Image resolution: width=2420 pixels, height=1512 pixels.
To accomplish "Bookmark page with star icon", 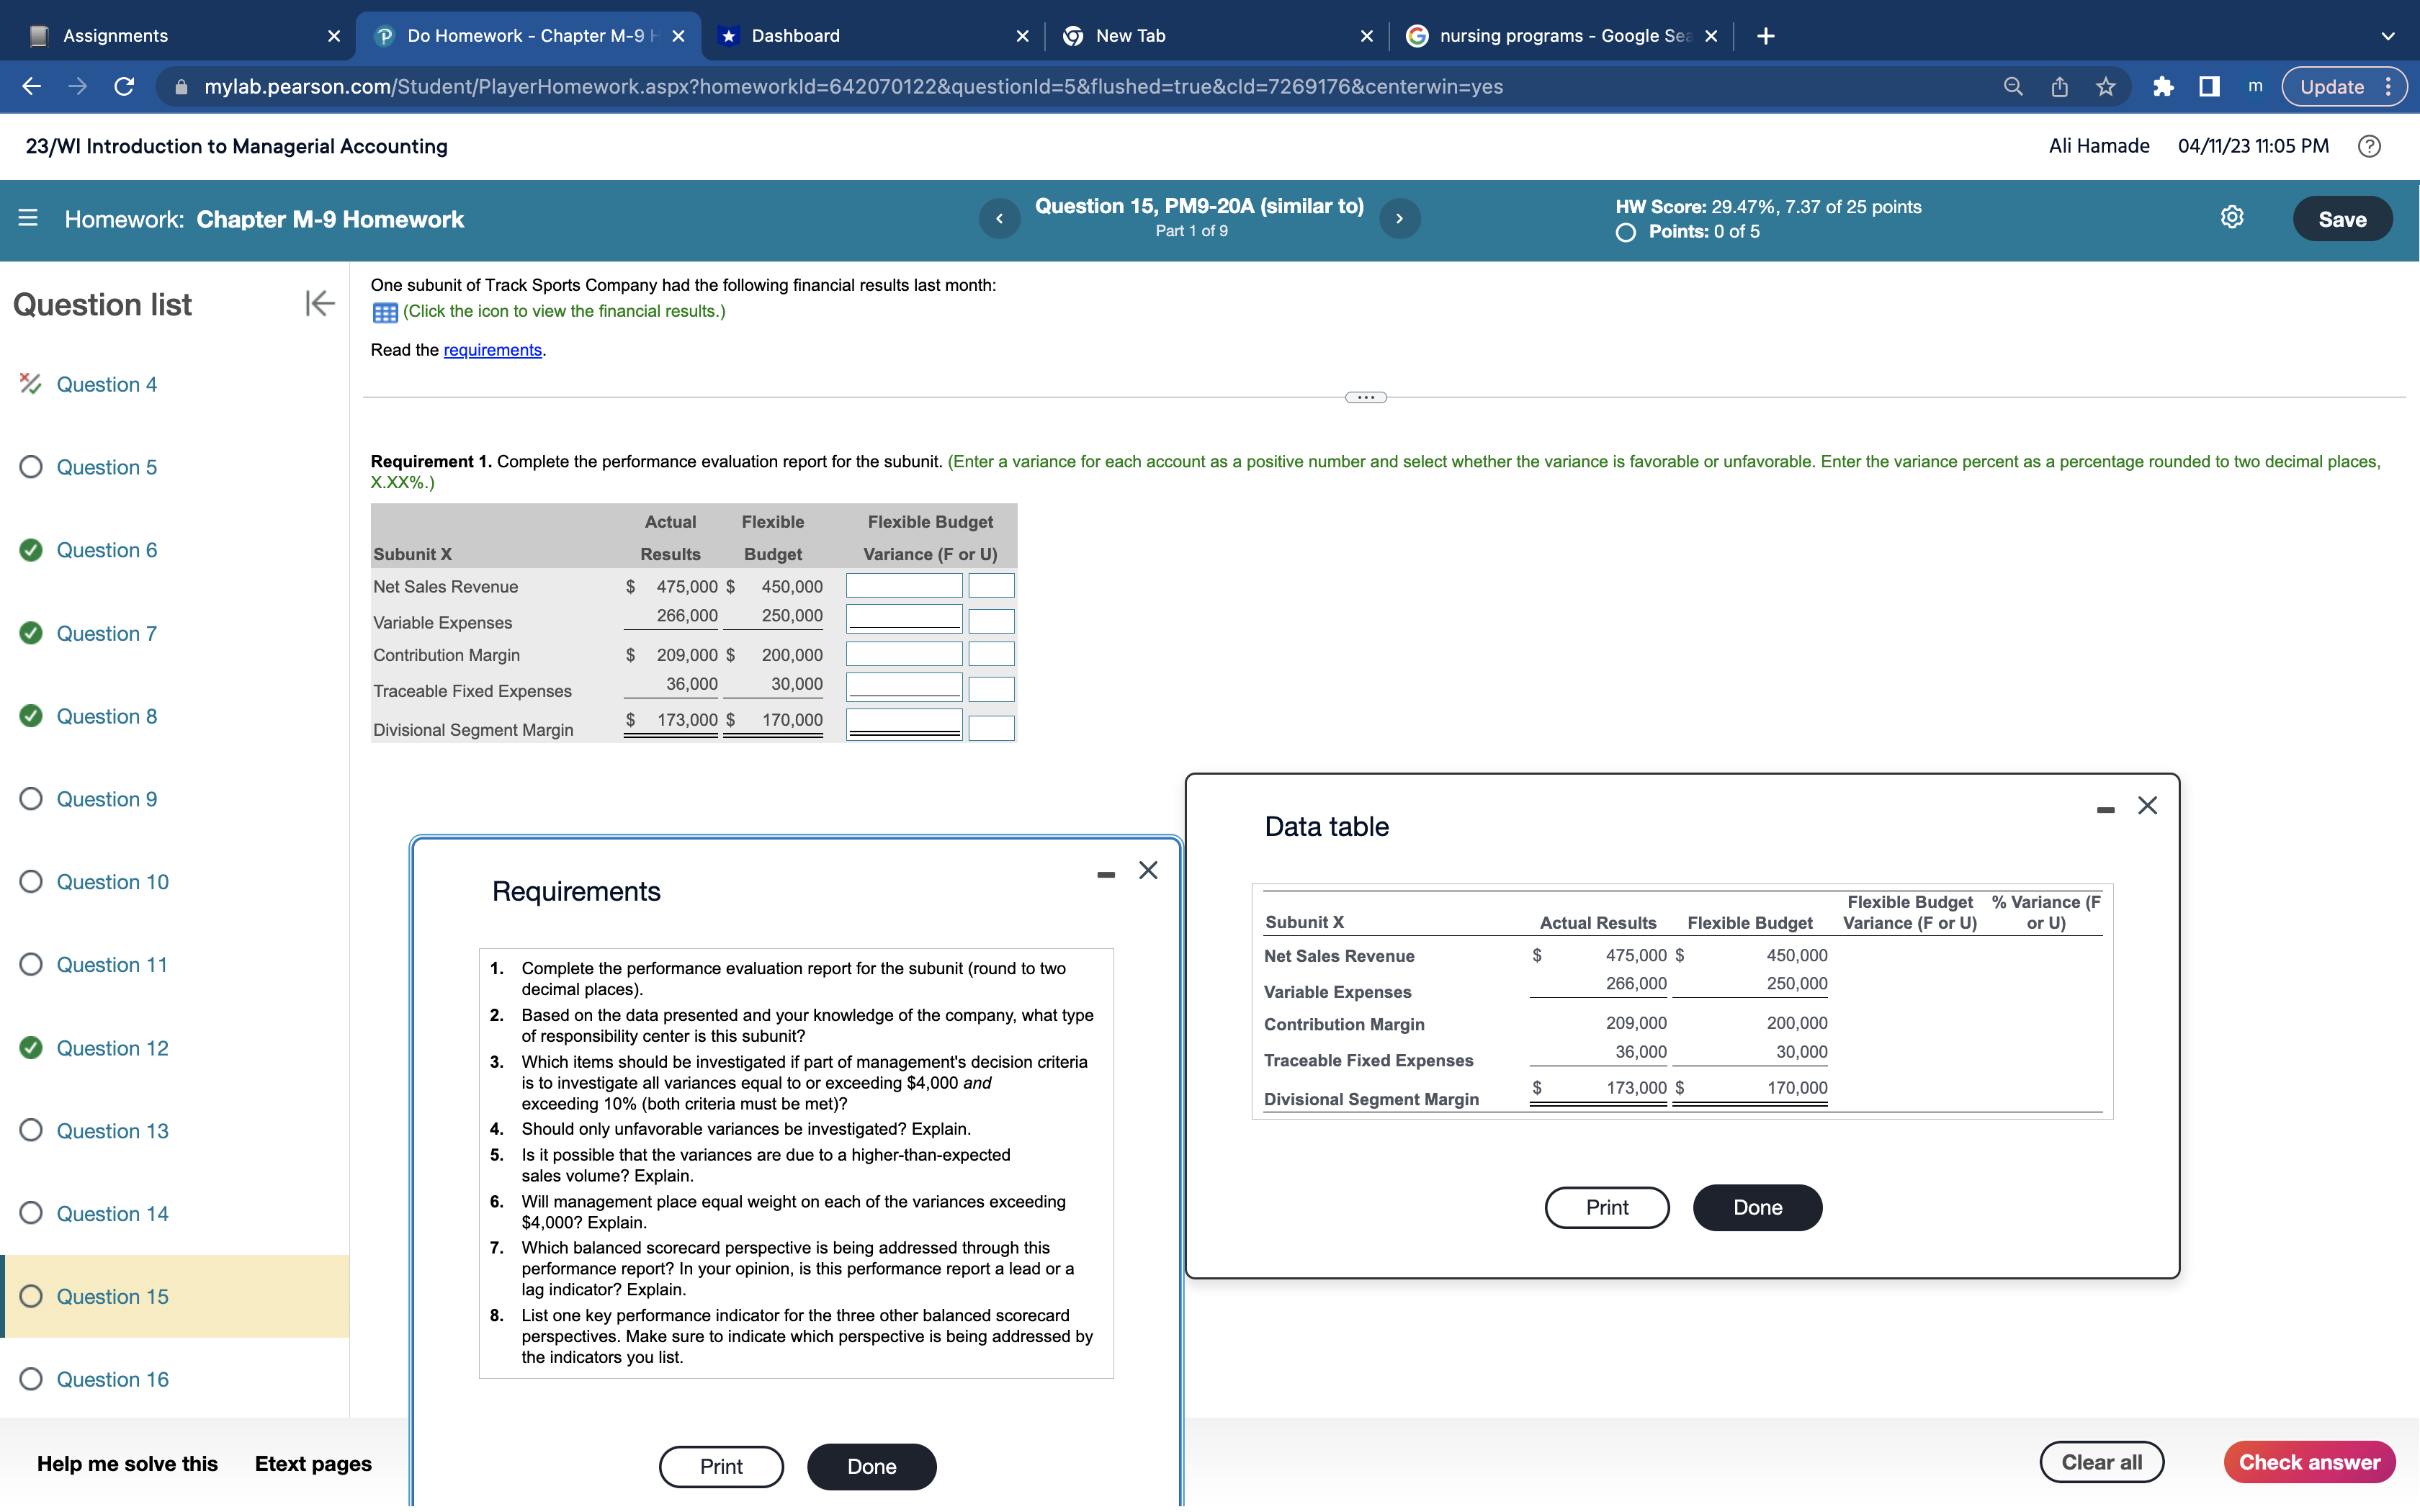I will 2106,87.
